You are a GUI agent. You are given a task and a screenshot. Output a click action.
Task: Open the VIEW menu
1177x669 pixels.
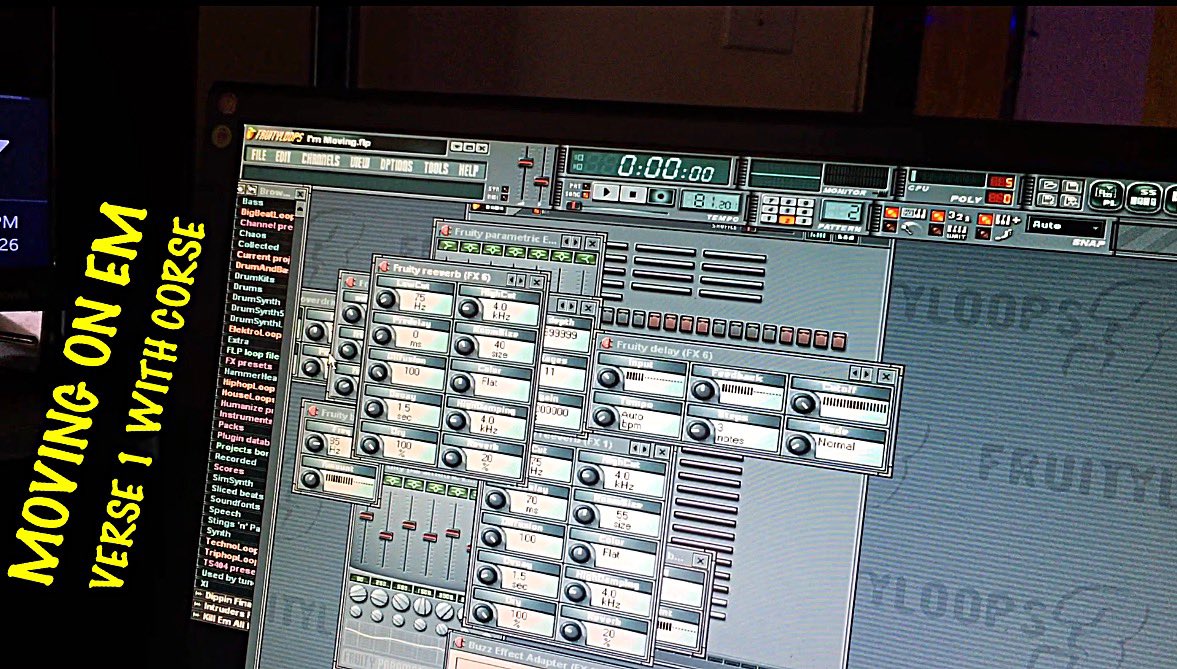tap(360, 162)
